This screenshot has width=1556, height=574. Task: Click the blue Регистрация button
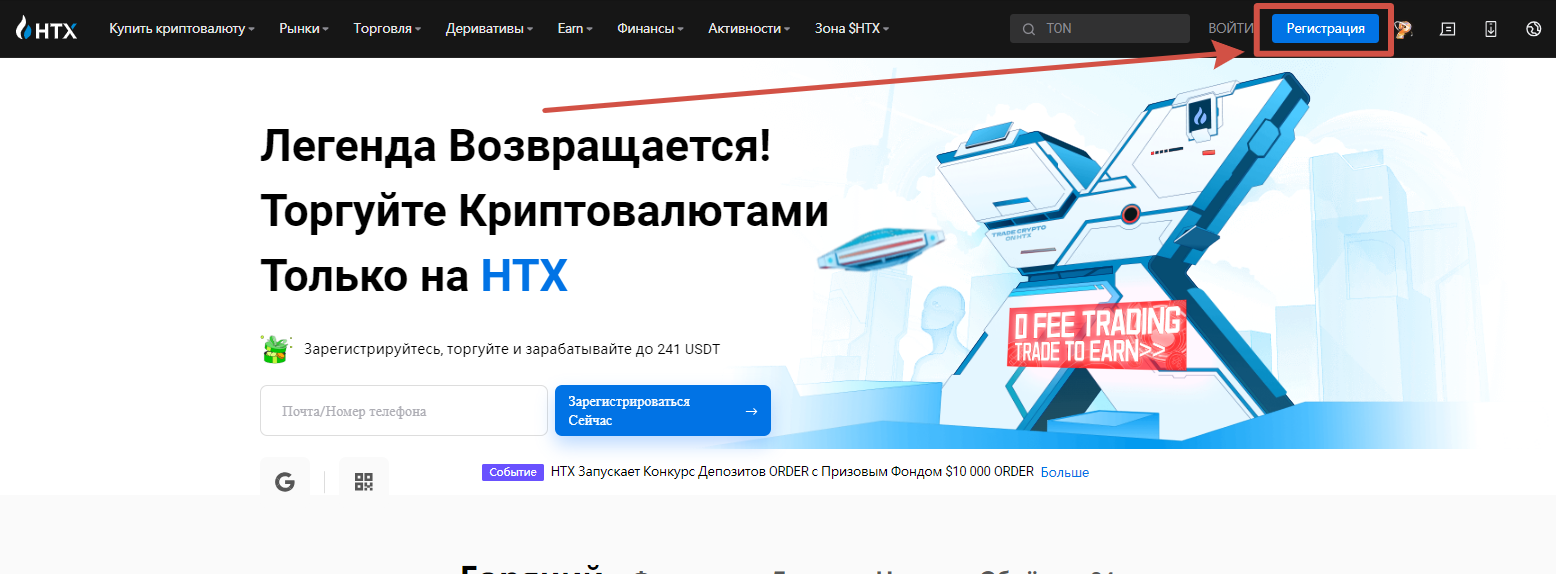pyautogui.click(x=1324, y=29)
